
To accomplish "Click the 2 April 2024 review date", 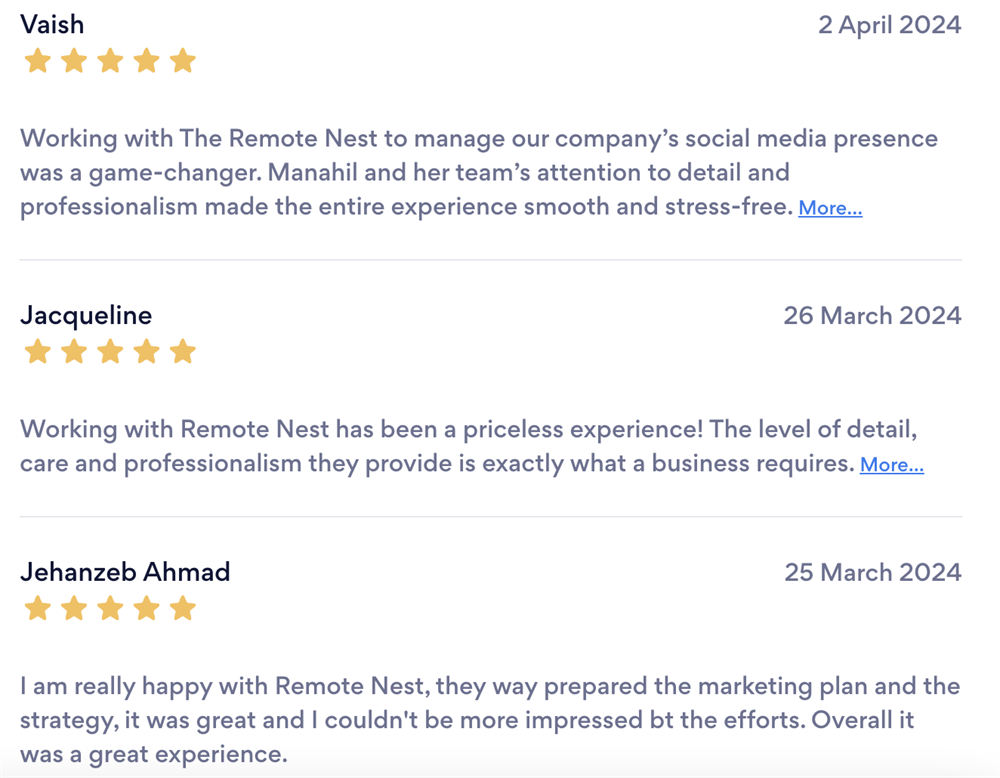I will tap(889, 25).
